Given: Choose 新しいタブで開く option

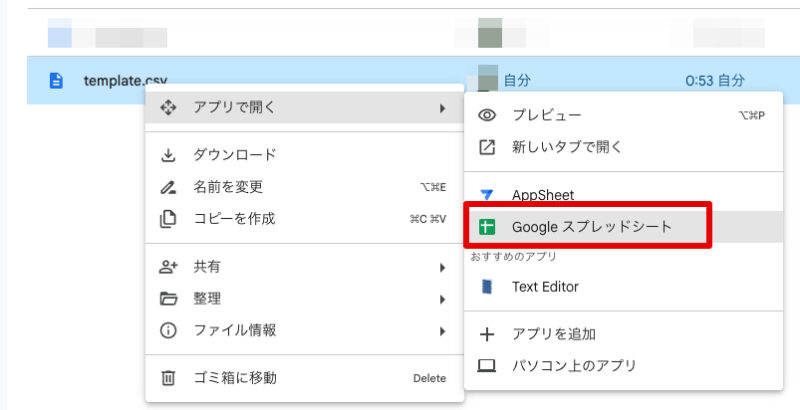Looking at the screenshot, I should [x=623, y=147].
